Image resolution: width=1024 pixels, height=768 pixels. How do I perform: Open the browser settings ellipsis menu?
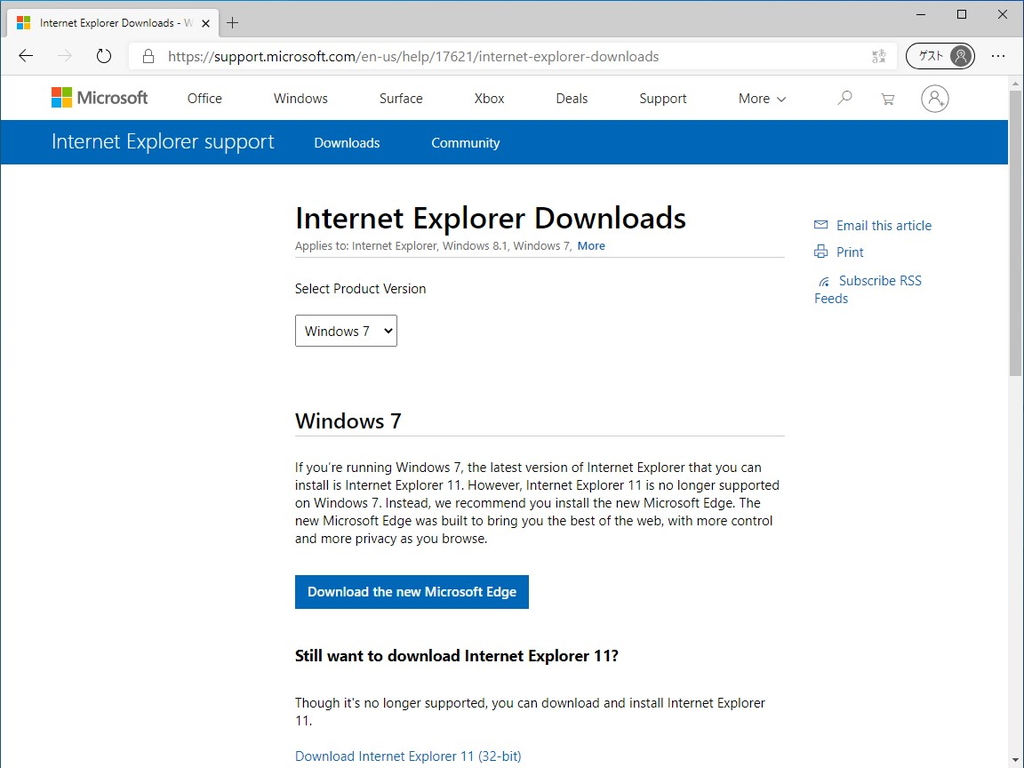click(x=998, y=56)
